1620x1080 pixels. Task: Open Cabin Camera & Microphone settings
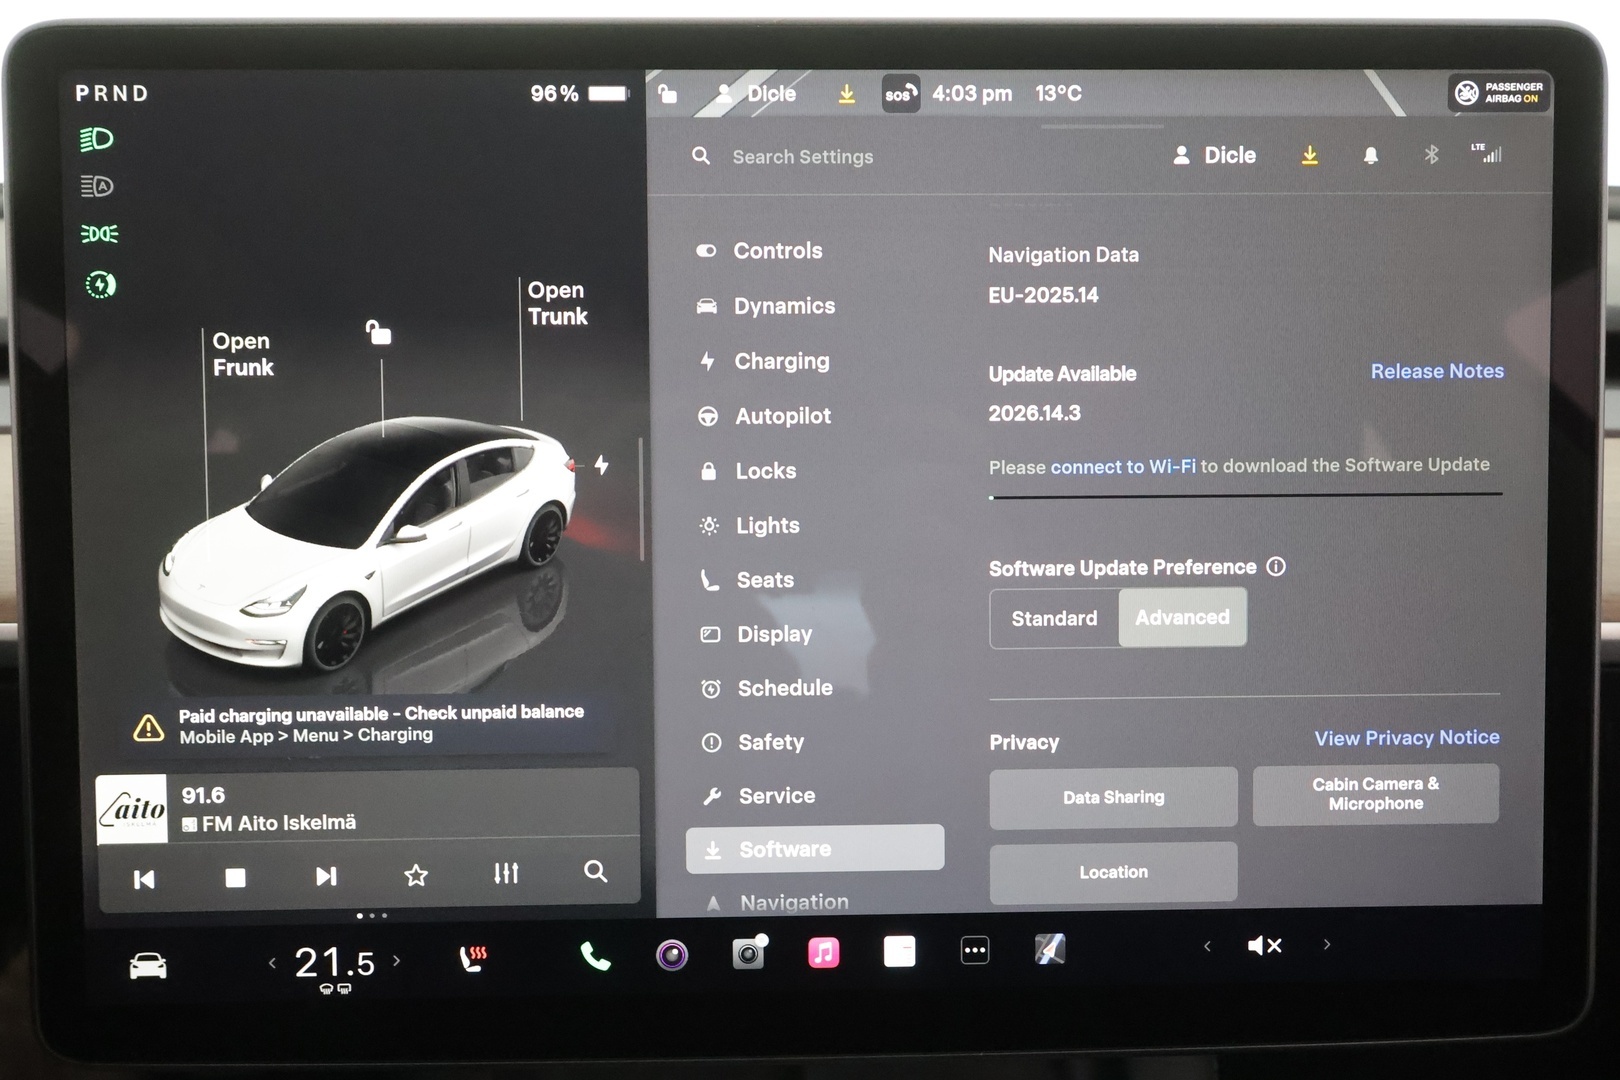(x=1376, y=794)
